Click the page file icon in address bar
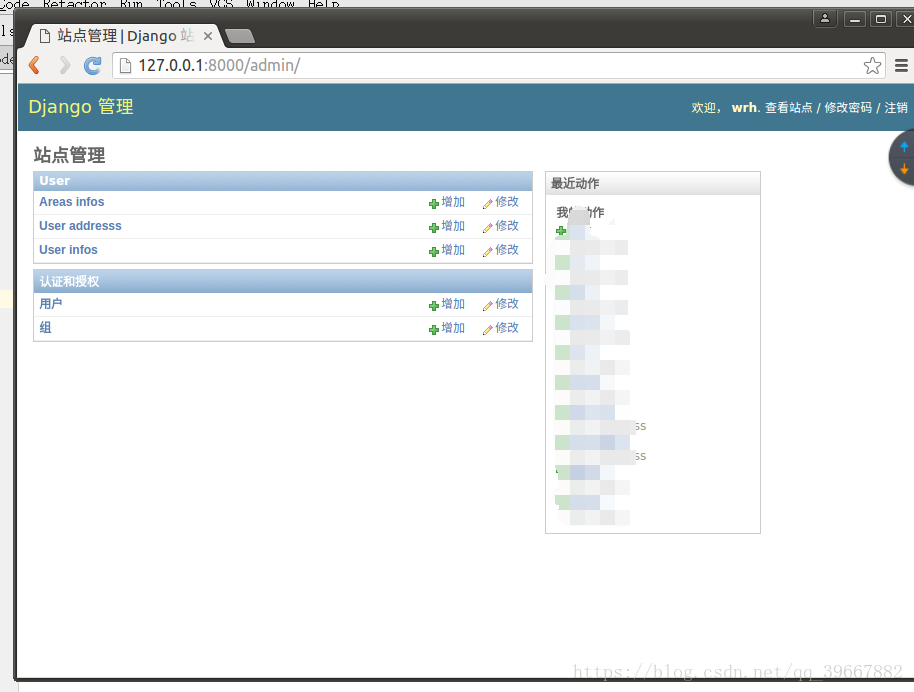This screenshot has height=692, width=914. point(125,66)
